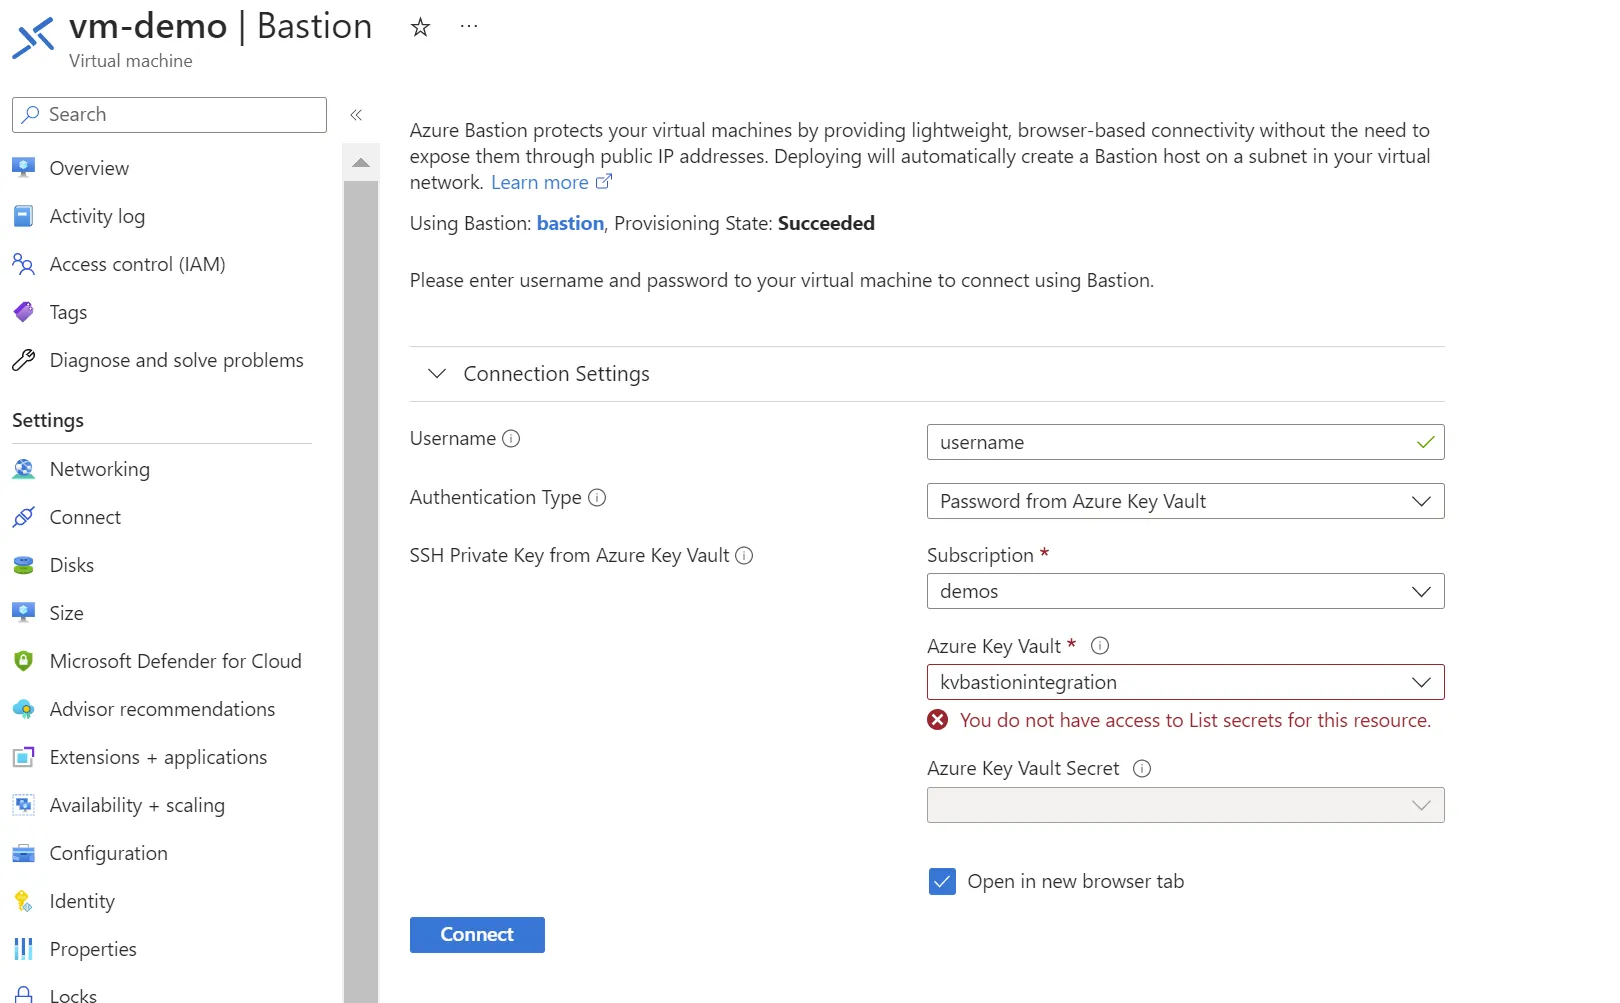The height and width of the screenshot is (1003, 1620).
Task: Click the Networking icon
Action: 23,469
